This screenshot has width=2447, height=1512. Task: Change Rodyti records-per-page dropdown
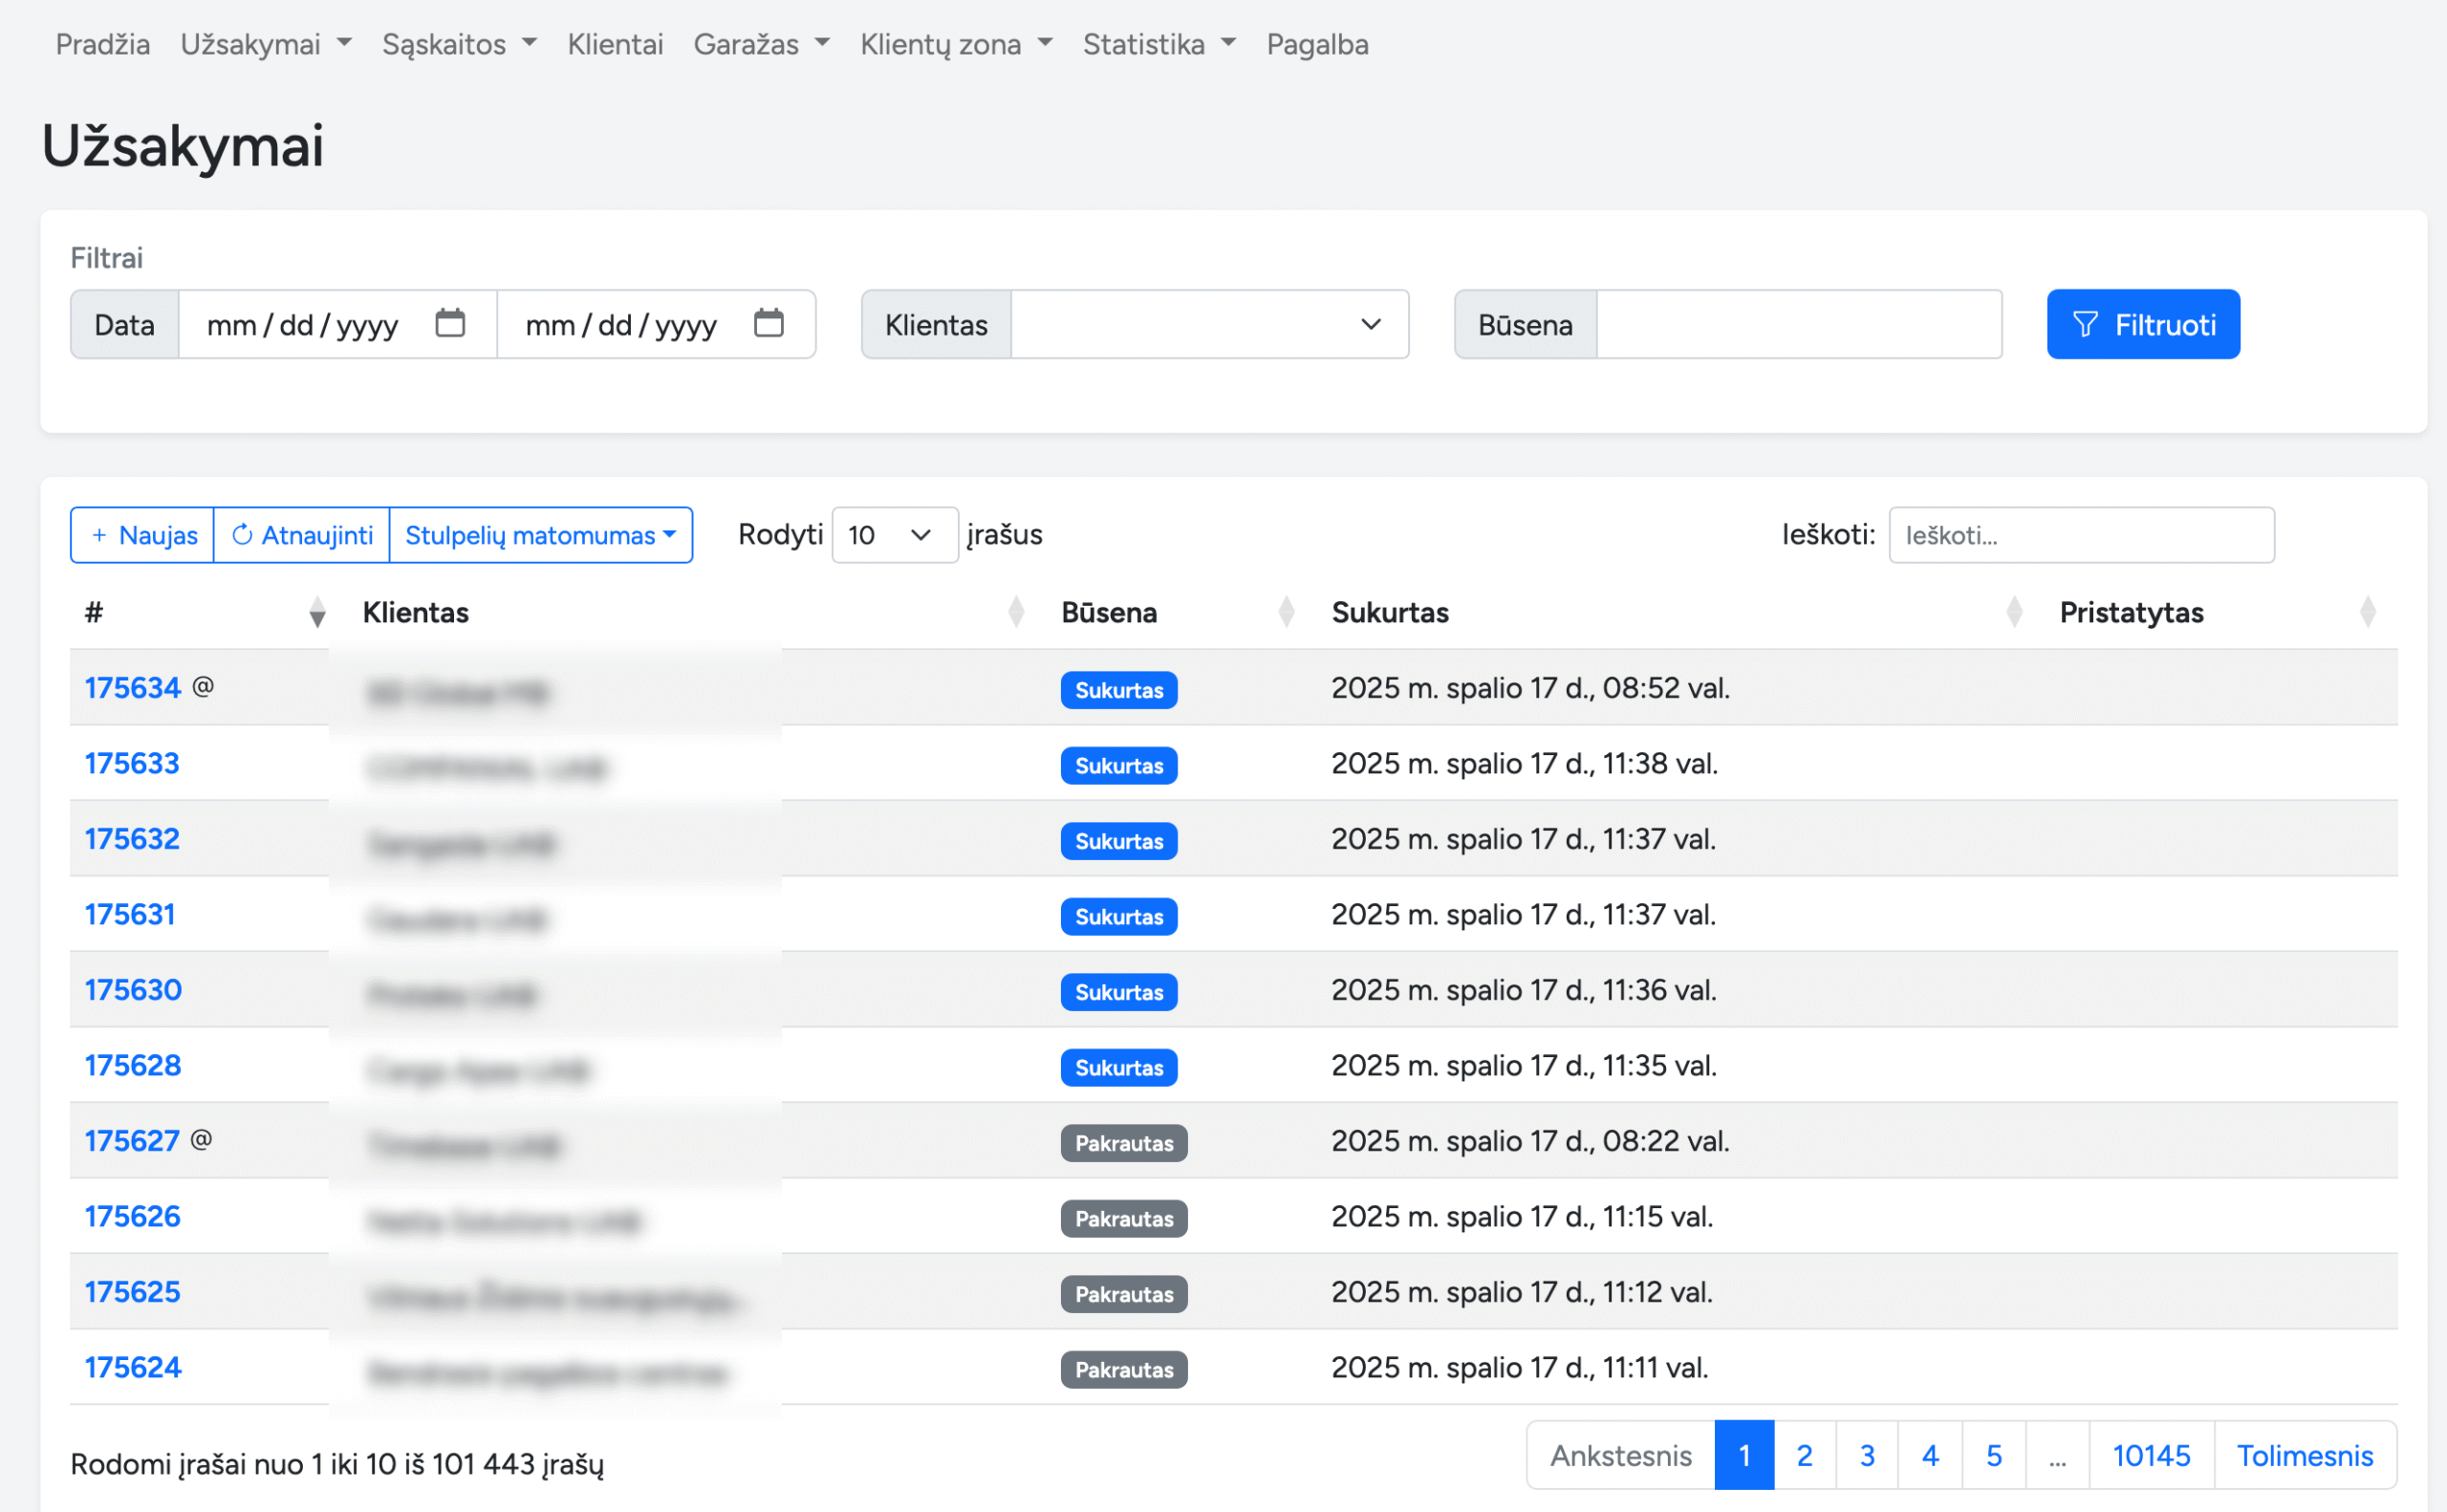point(893,535)
